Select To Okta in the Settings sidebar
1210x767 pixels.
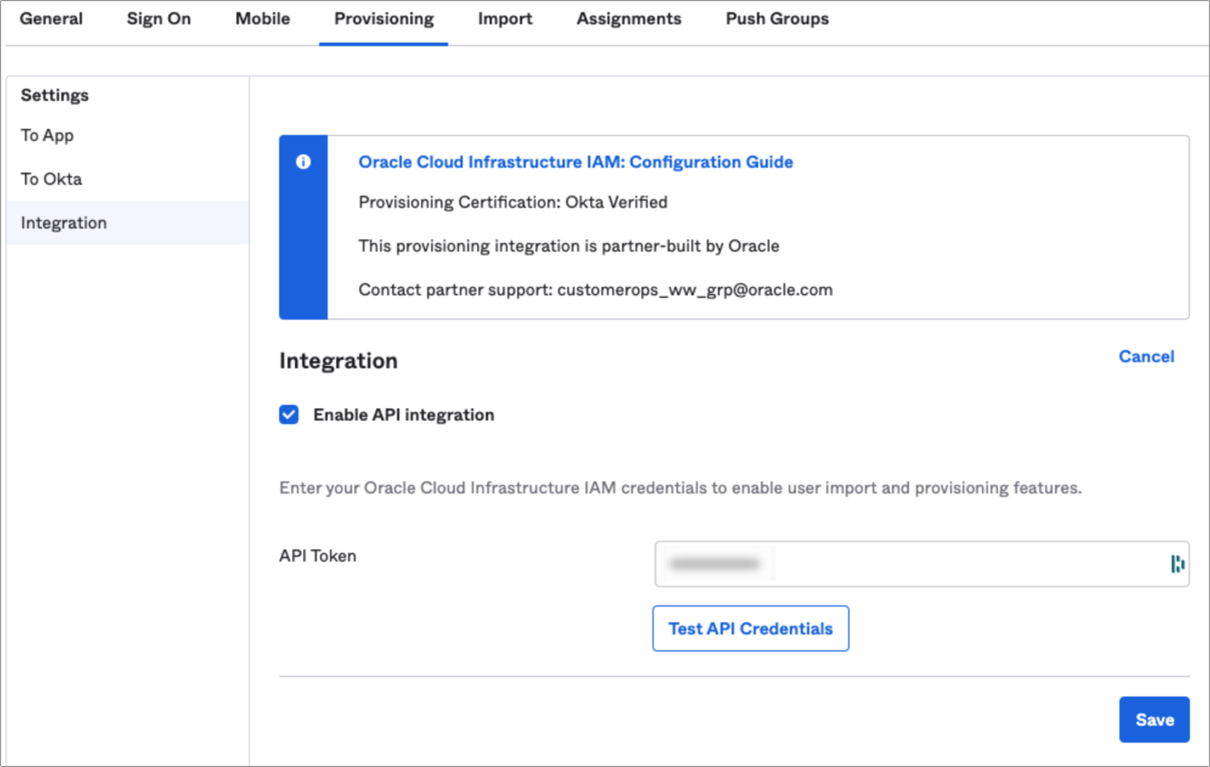pos(51,178)
